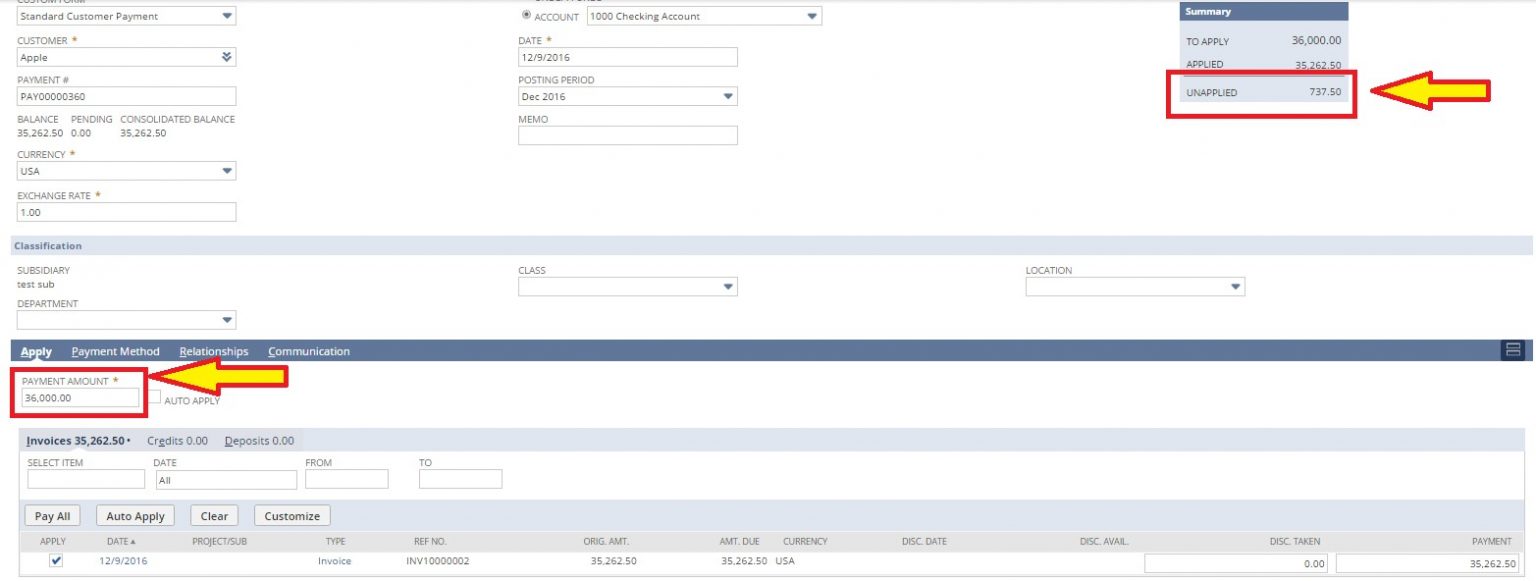This screenshot has height=581, width=1536.
Task: Open the 1000 Checking Account dropdown
Action: (811, 15)
